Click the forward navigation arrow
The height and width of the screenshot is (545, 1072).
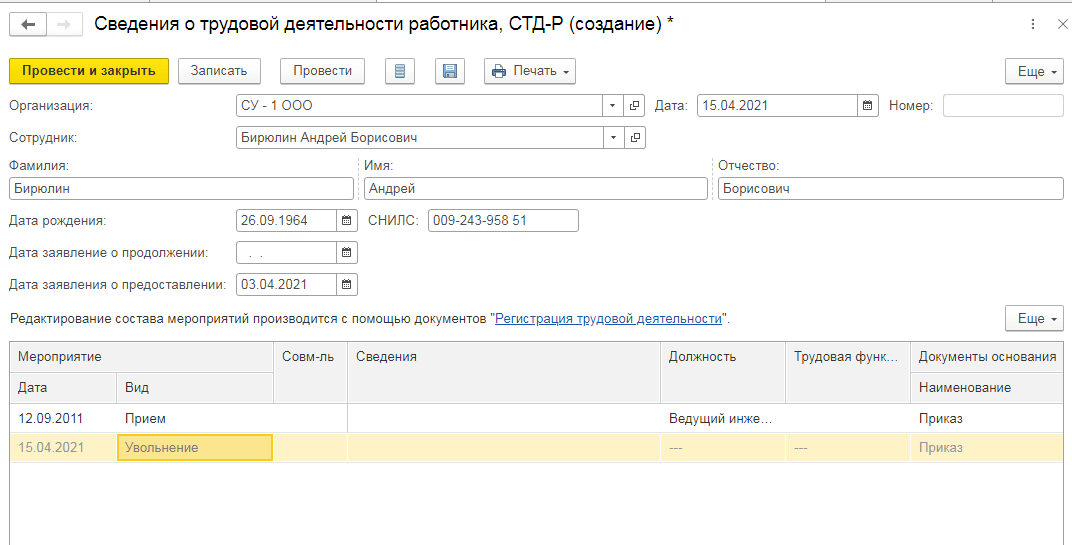pyautogui.click(x=62, y=25)
